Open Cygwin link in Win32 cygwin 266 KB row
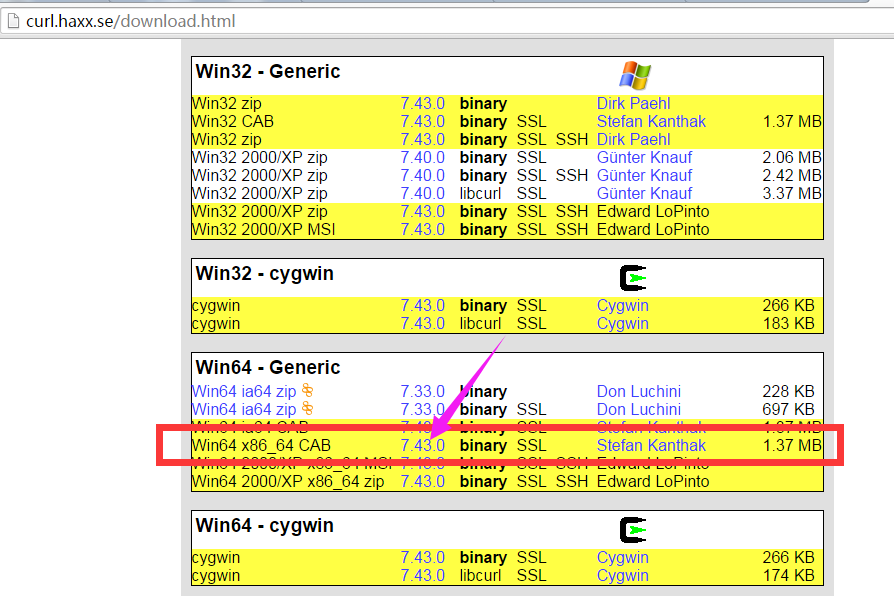 click(x=623, y=306)
